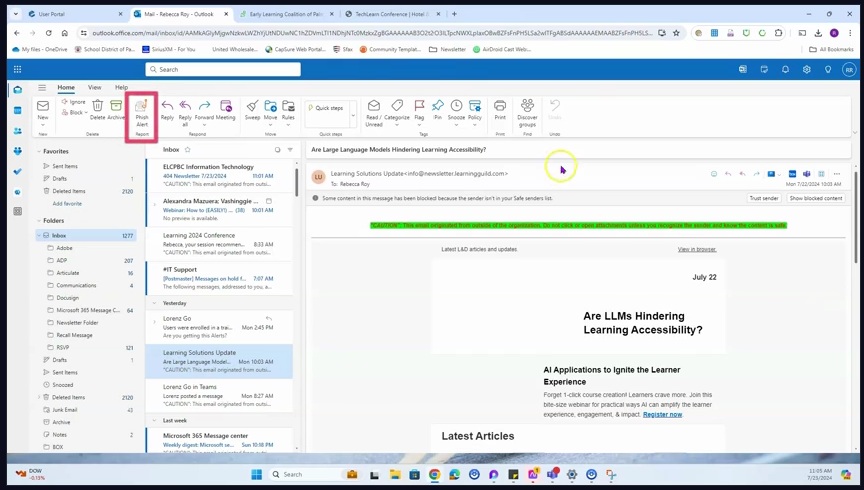Click the Categorize tag icon

coord(397,105)
